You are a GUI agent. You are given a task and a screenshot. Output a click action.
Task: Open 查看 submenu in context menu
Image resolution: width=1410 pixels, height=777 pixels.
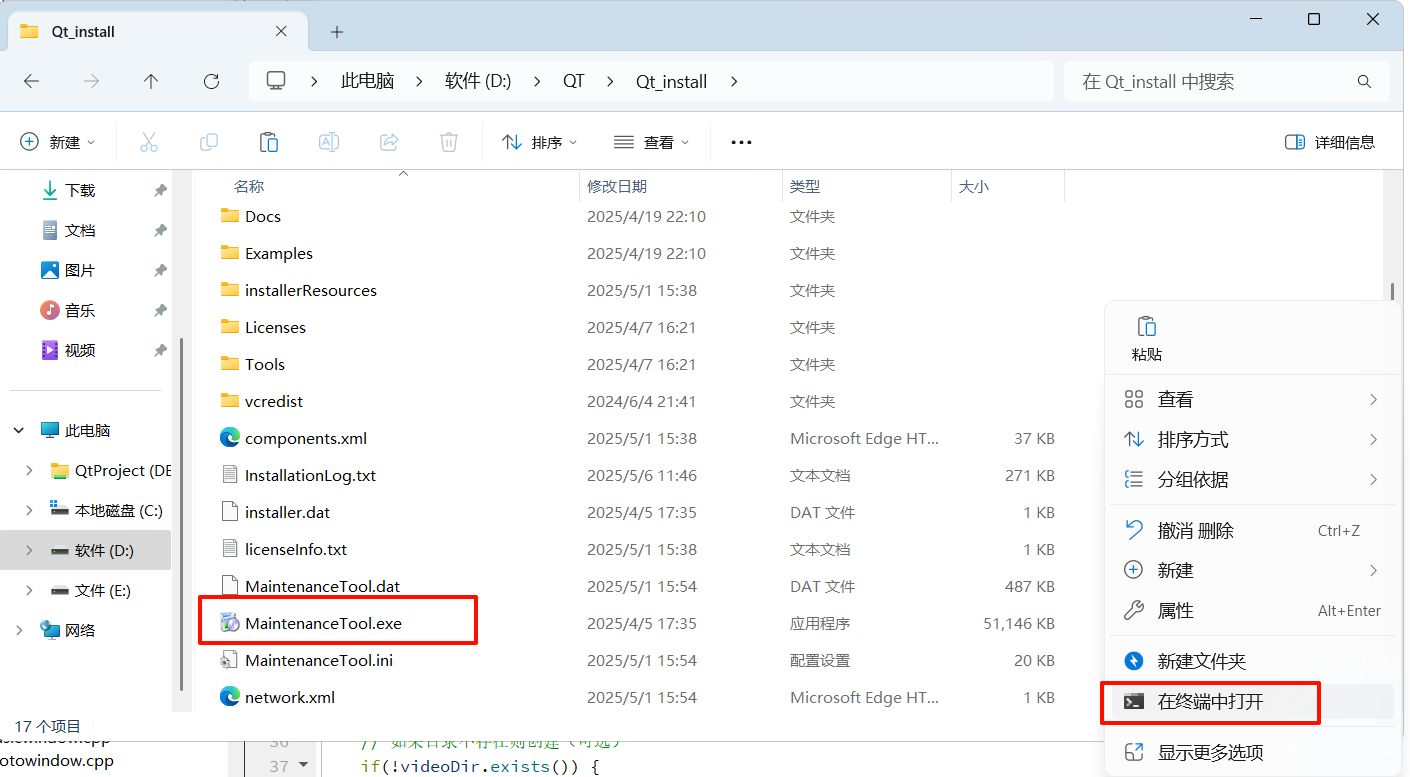click(x=1253, y=399)
